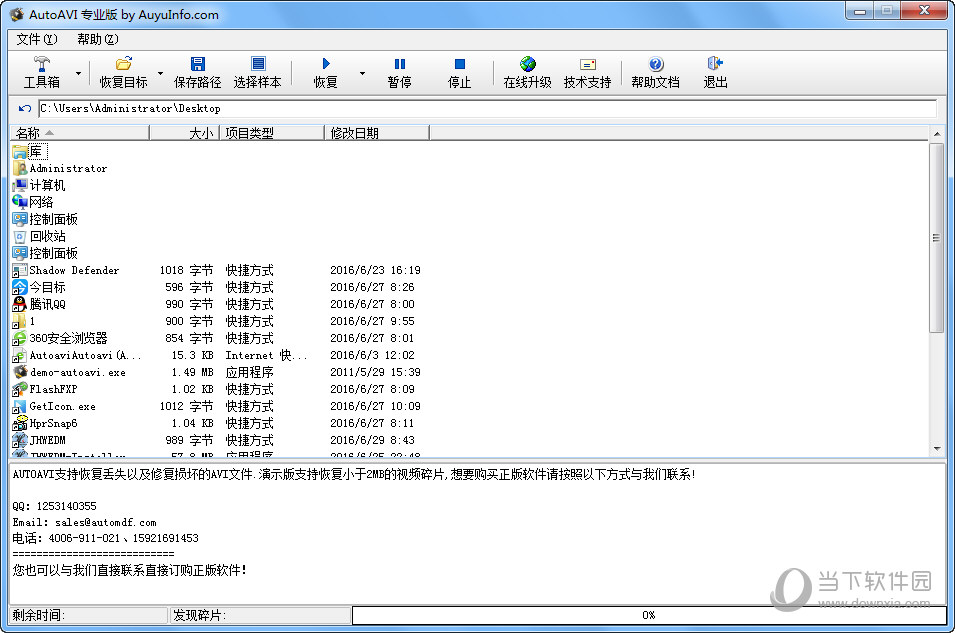This screenshot has height=633, width=955.
Task: Open the 帮助 menu
Action: click(97, 39)
